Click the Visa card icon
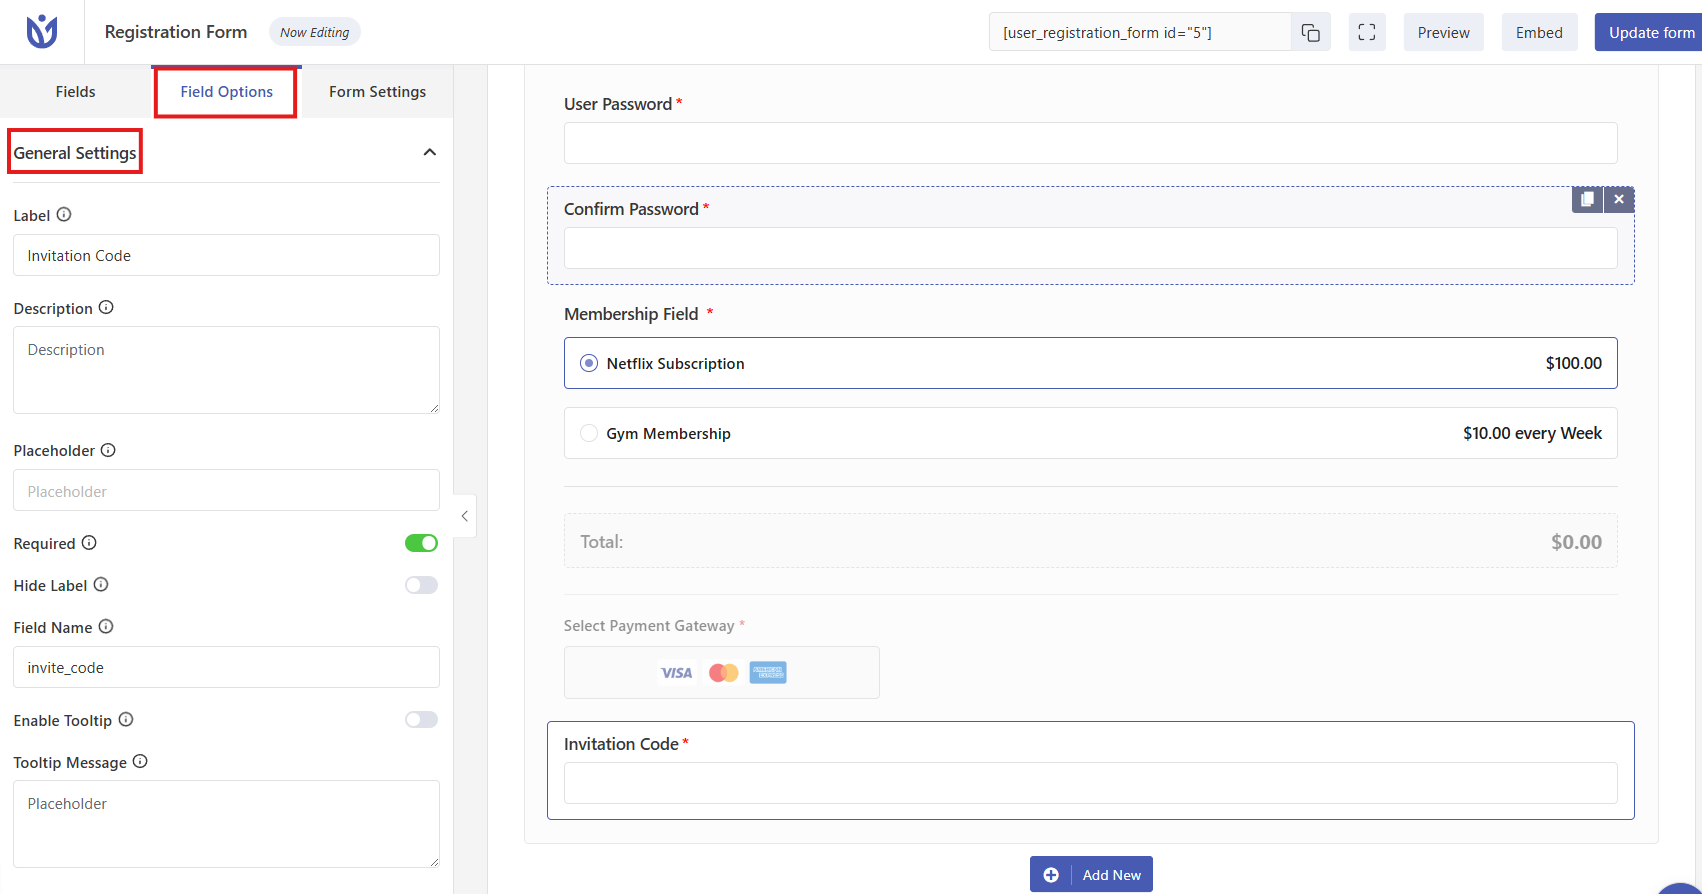 (677, 673)
